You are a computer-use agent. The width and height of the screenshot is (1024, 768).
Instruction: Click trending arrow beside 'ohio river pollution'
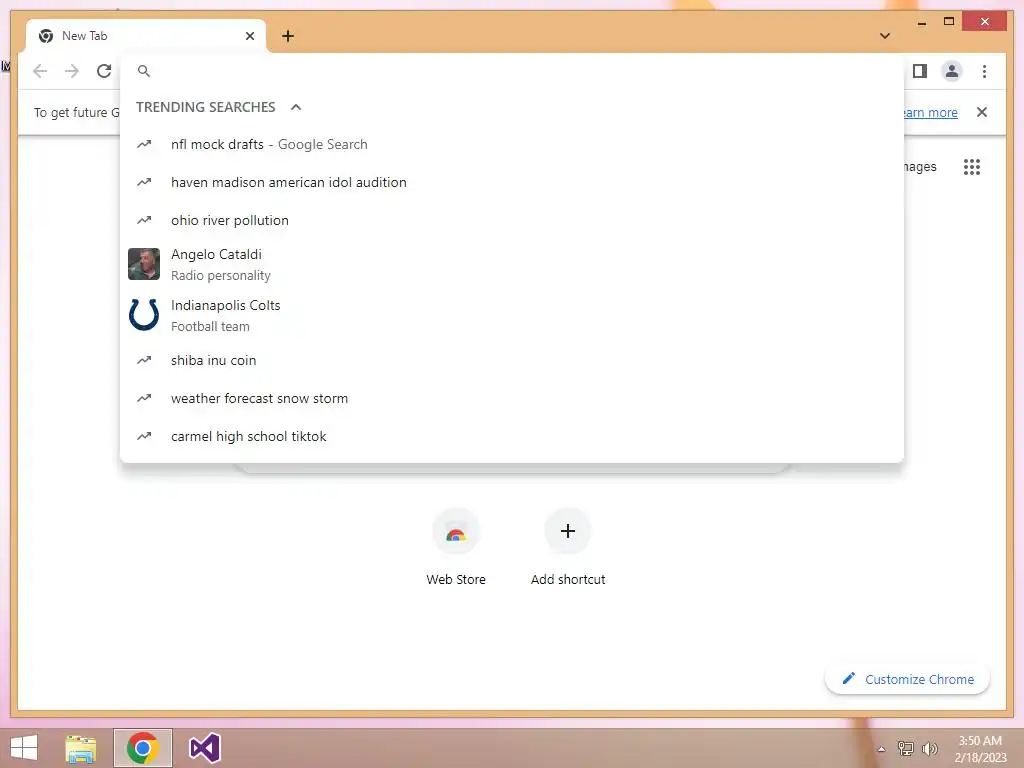(x=144, y=220)
